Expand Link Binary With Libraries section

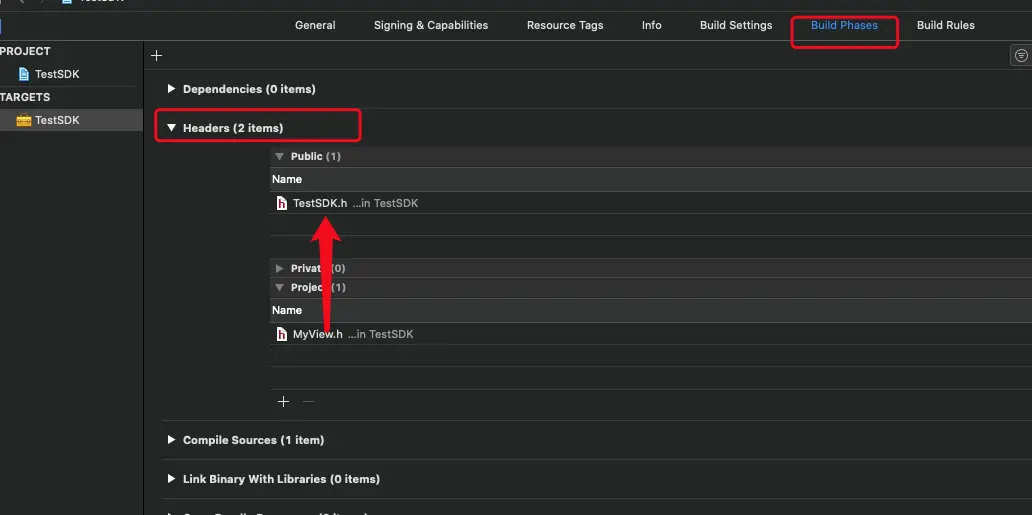point(171,479)
